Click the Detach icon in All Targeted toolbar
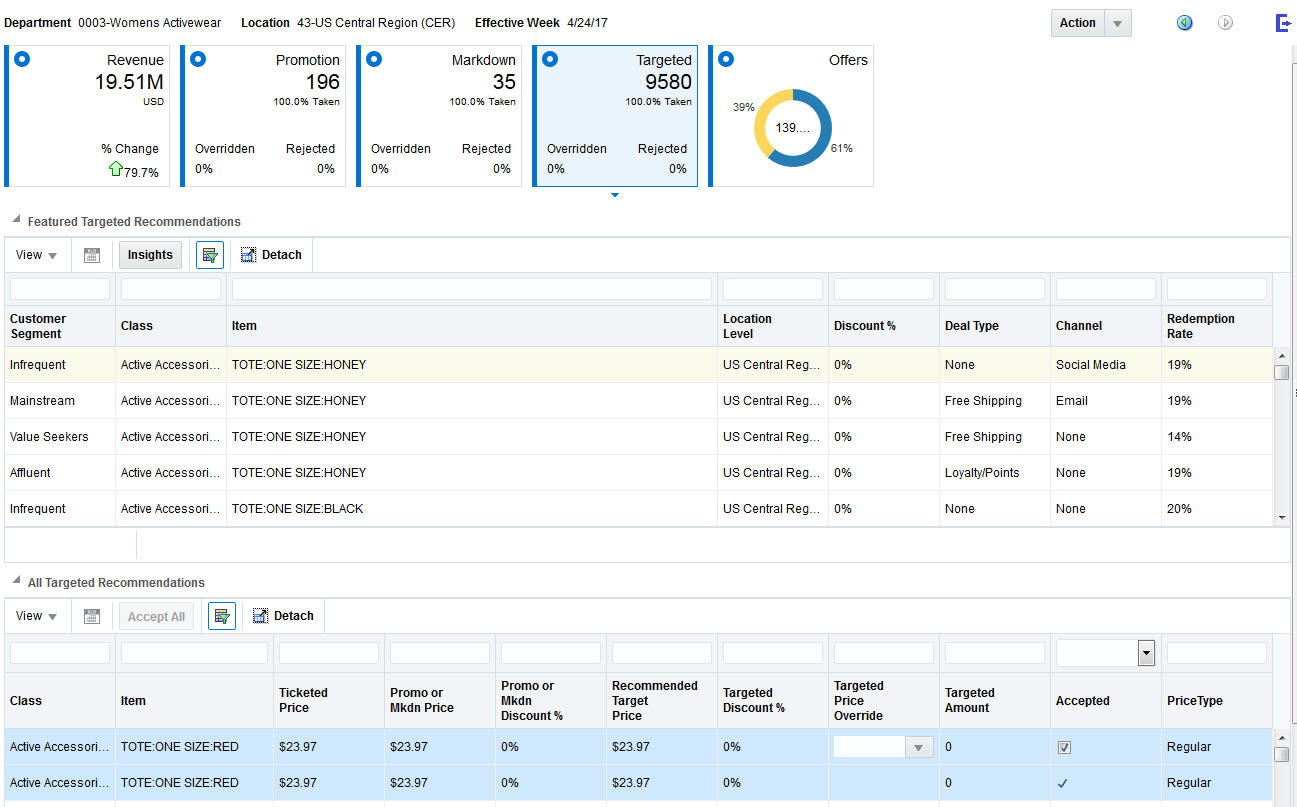The height and width of the screenshot is (807, 1297). coord(261,616)
